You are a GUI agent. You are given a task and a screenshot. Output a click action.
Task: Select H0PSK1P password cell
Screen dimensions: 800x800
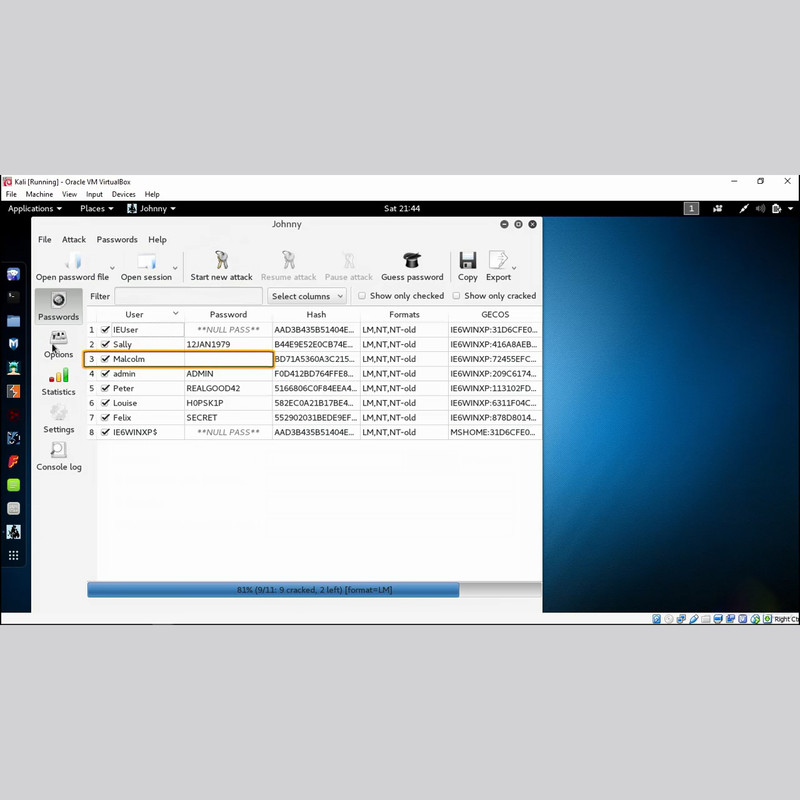coord(228,403)
